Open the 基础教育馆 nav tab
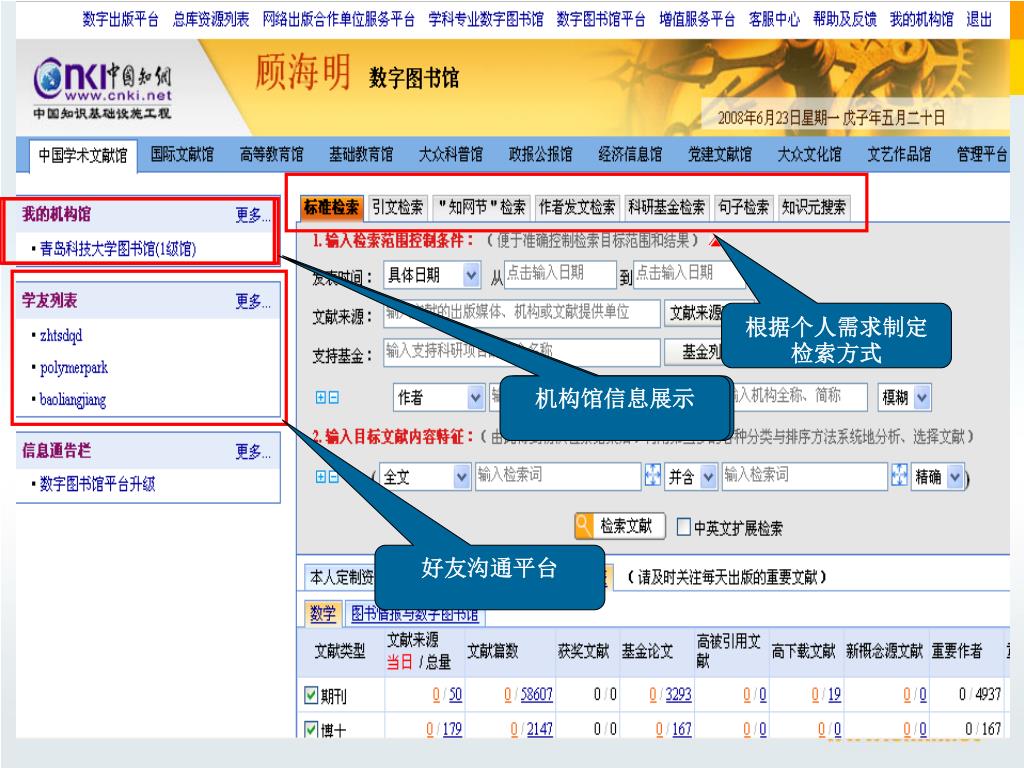 point(361,154)
